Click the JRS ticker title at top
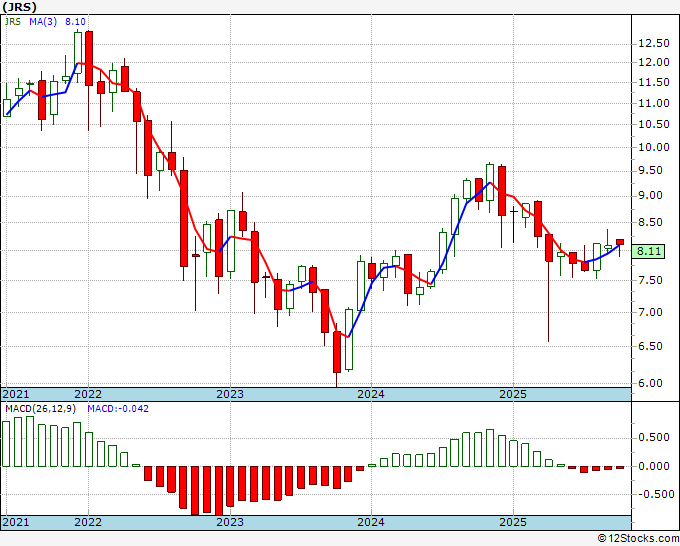The image size is (680, 546). (x=19, y=7)
